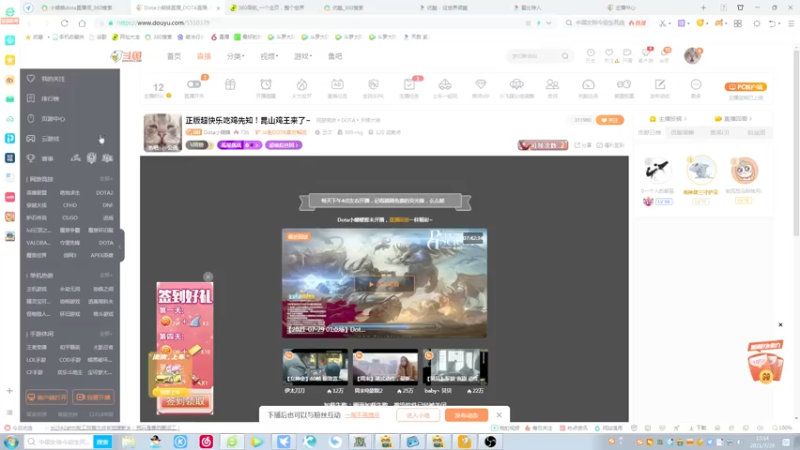Open 排行榜 ranking in the sidebar
The height and width of the screenshot is (450, 800).
point(50,98)
